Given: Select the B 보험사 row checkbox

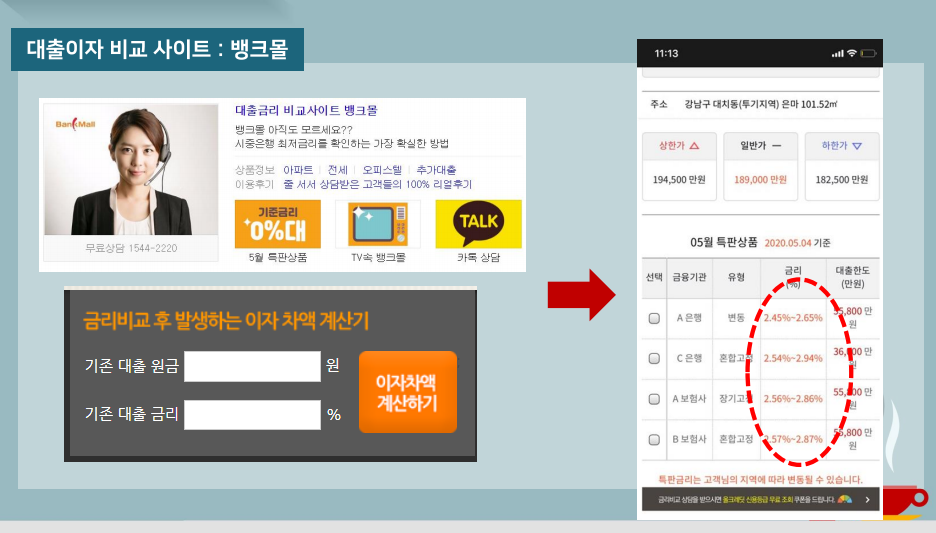Looking at the screenshot, I should coord(654,439).
